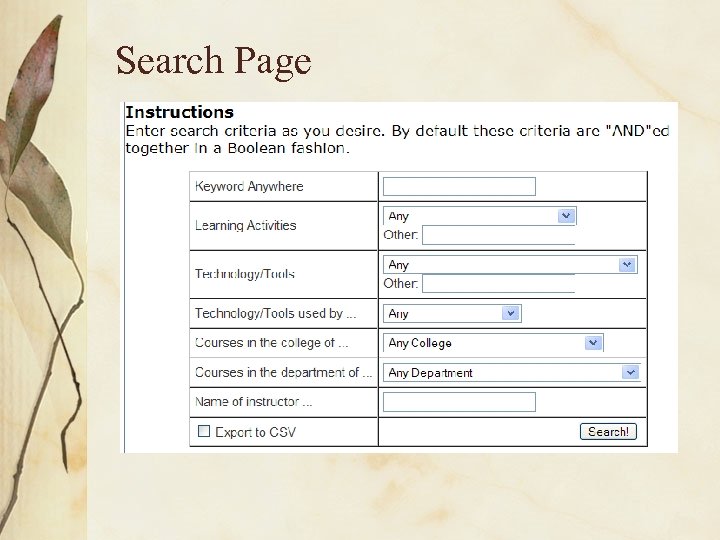Click the Search! button
720x540 pixels.
click(x=608, y=432)
